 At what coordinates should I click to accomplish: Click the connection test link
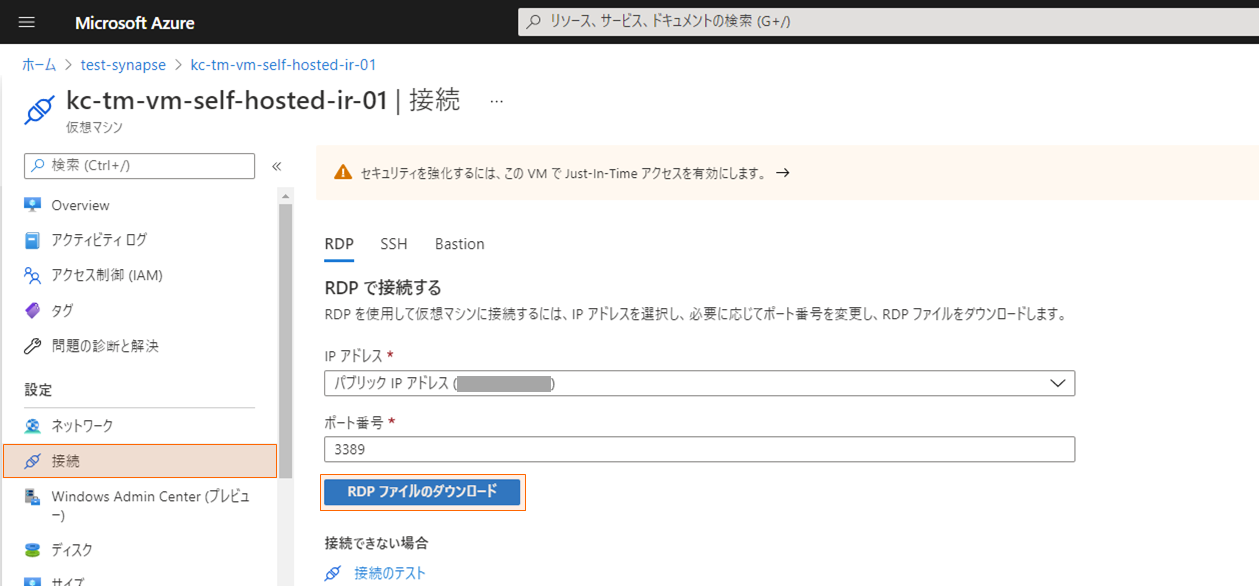point(389,573)
